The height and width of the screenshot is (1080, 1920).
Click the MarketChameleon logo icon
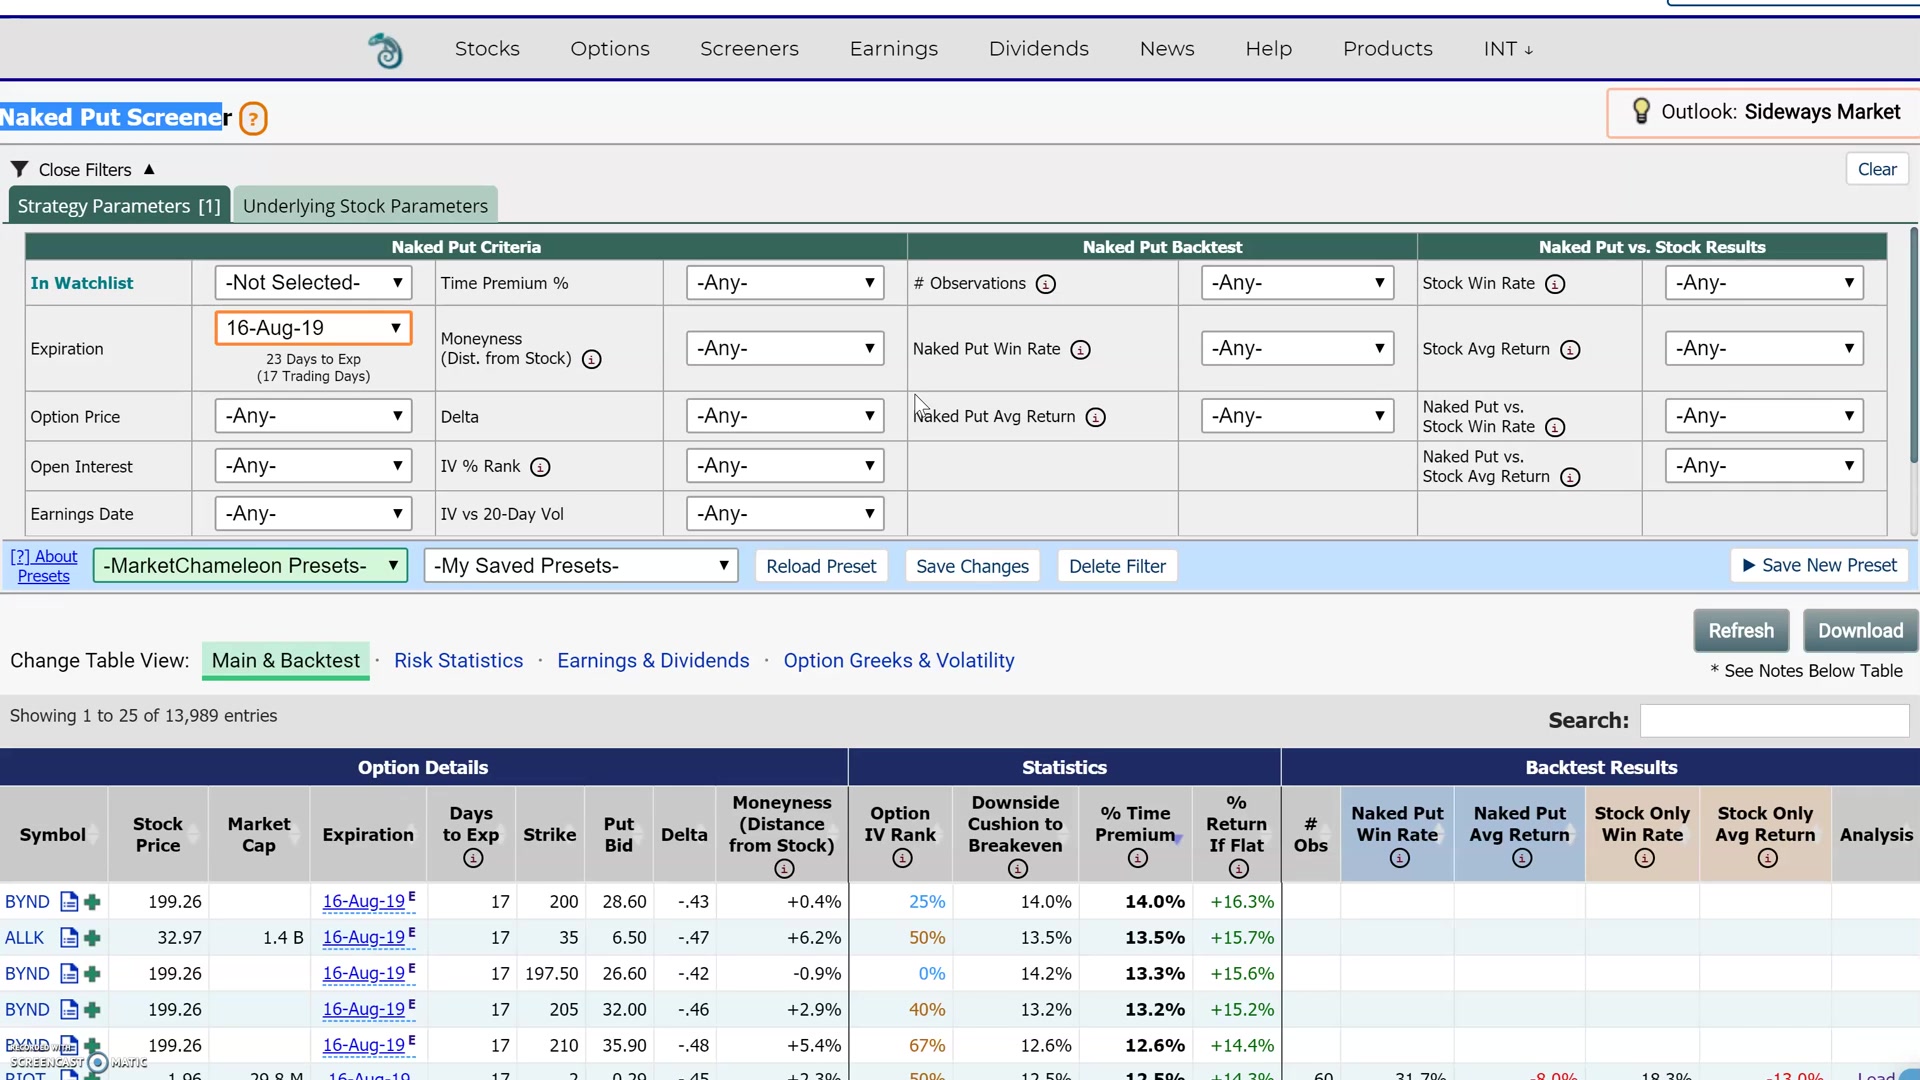(x=385, y=50)
